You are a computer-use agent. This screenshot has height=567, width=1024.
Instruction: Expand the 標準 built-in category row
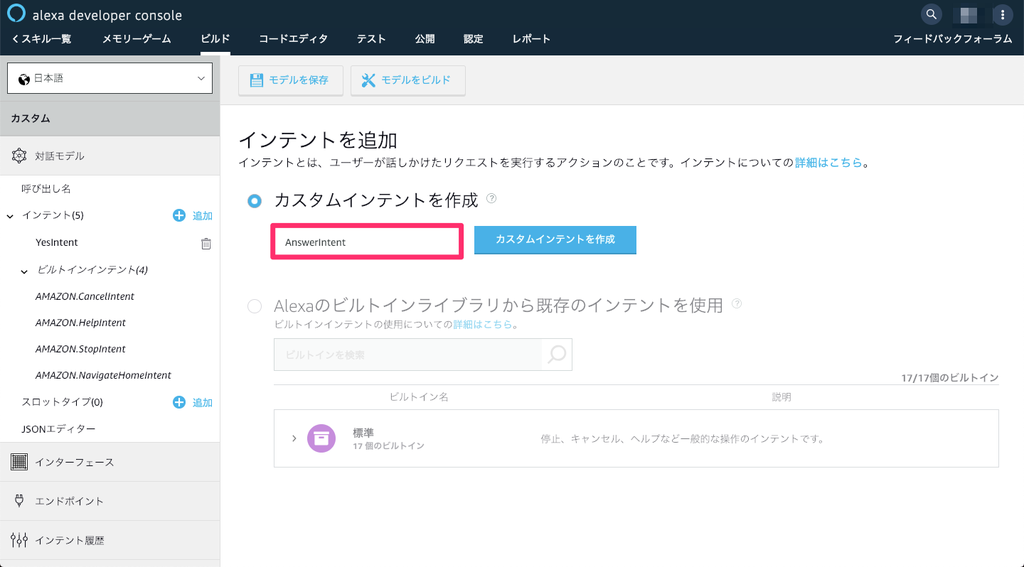click(x=294, y=438)
